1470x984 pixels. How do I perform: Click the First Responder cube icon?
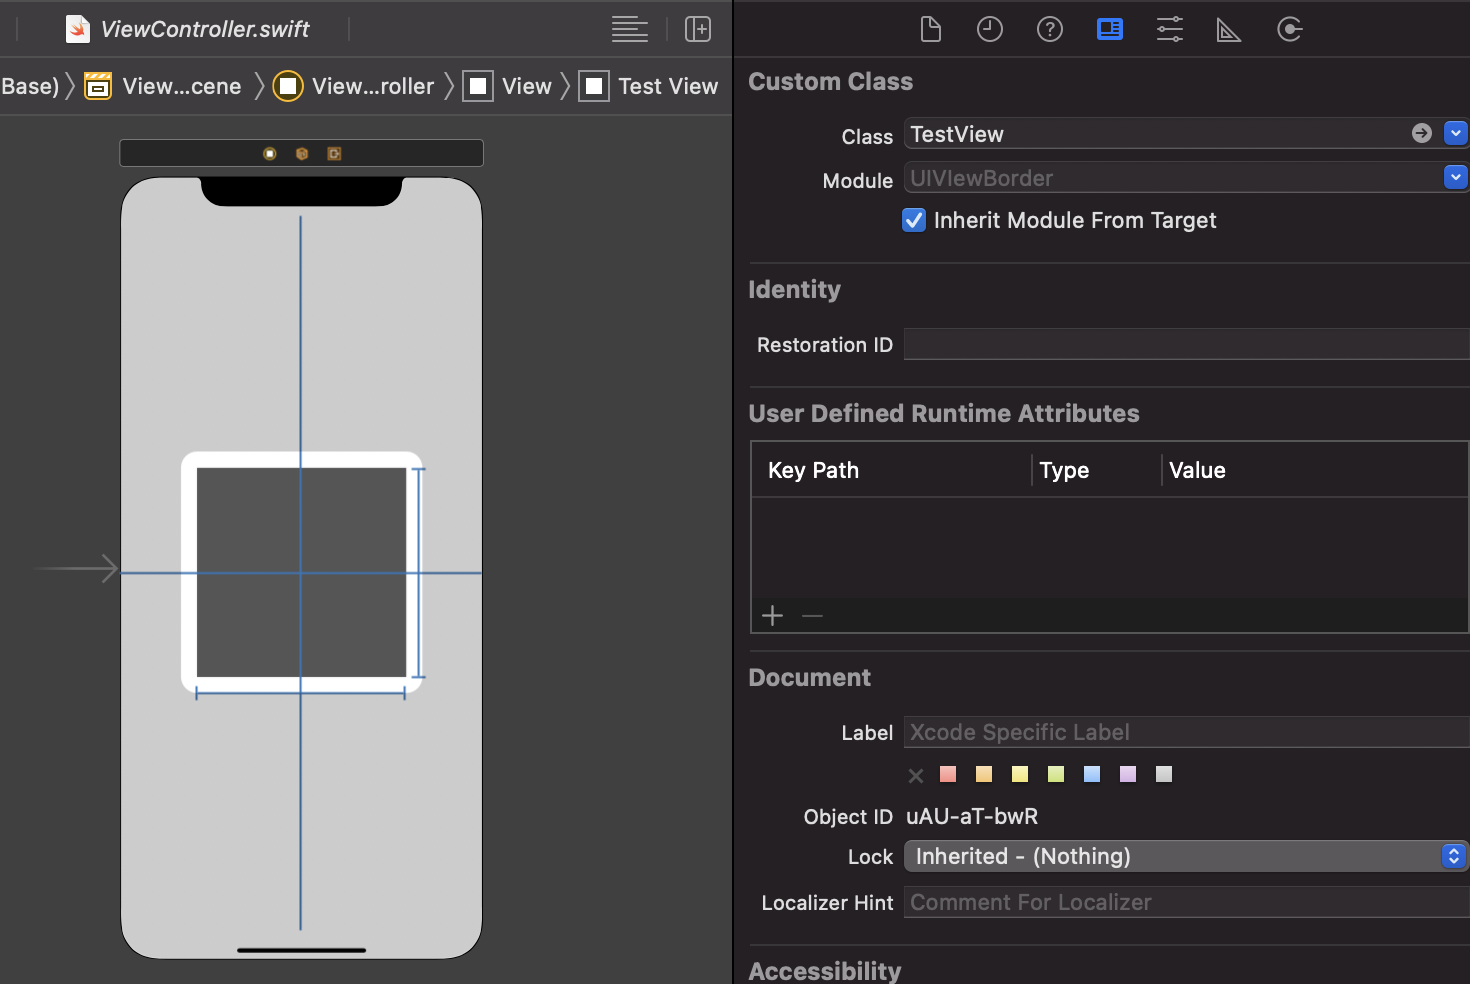pyautogui.click(x=302, y=154)
